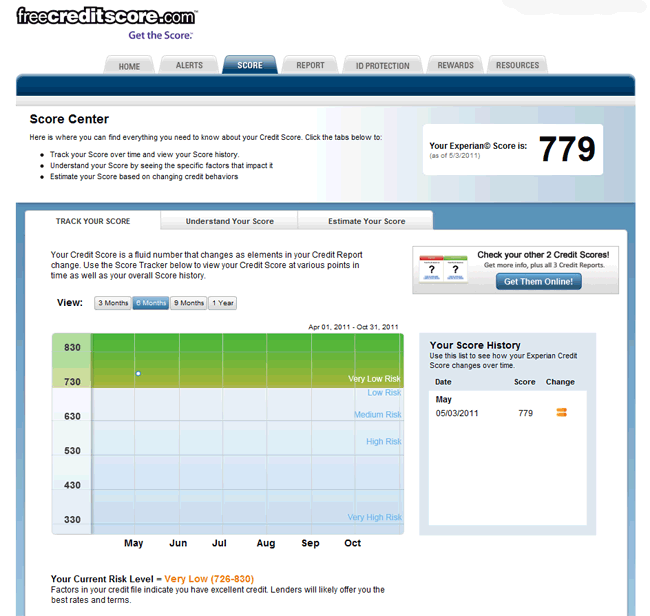This screenshot has height=616, width=650.
Task: Switch to Estimate Your Score tab
Action: [366, 221]
